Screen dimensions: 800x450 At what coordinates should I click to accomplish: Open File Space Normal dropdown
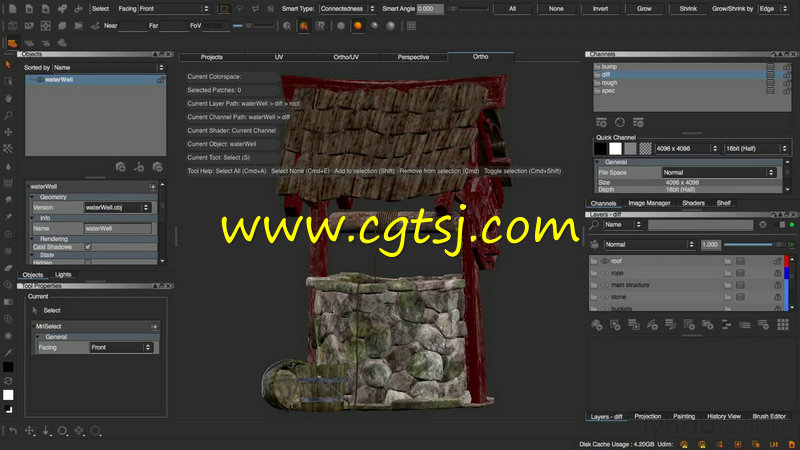719,172
